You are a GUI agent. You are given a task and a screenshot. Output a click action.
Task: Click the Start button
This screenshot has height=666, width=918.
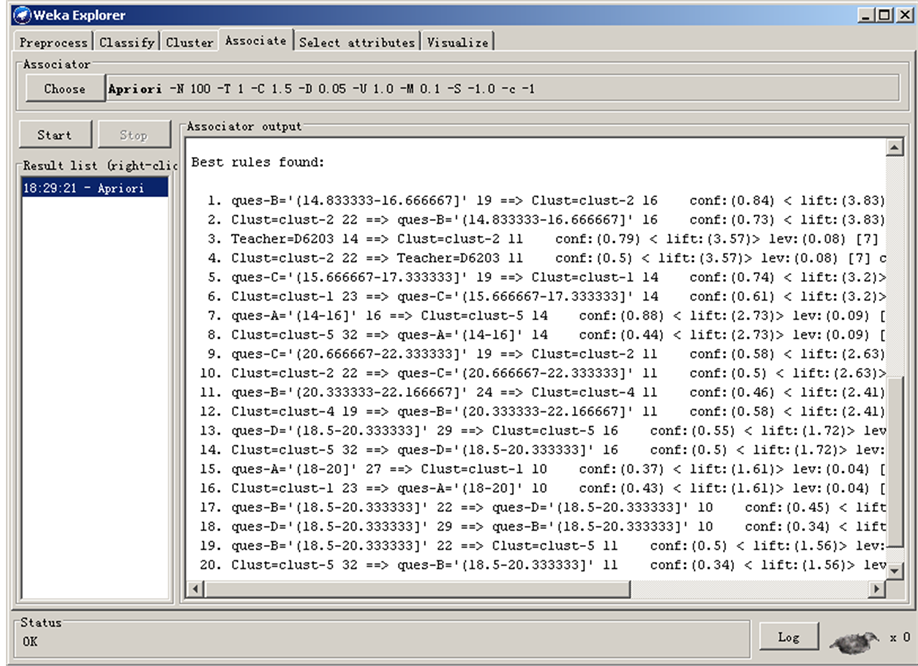(54, 135)
